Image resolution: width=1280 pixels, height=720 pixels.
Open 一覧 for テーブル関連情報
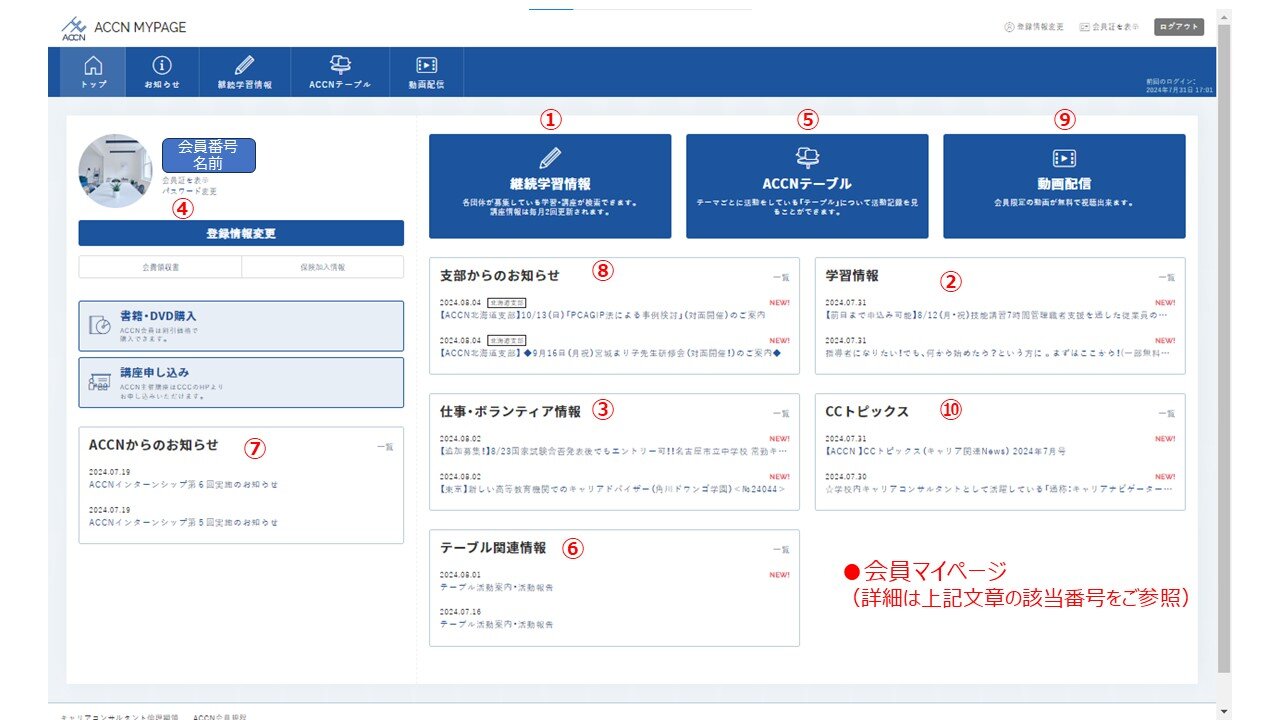780,550
